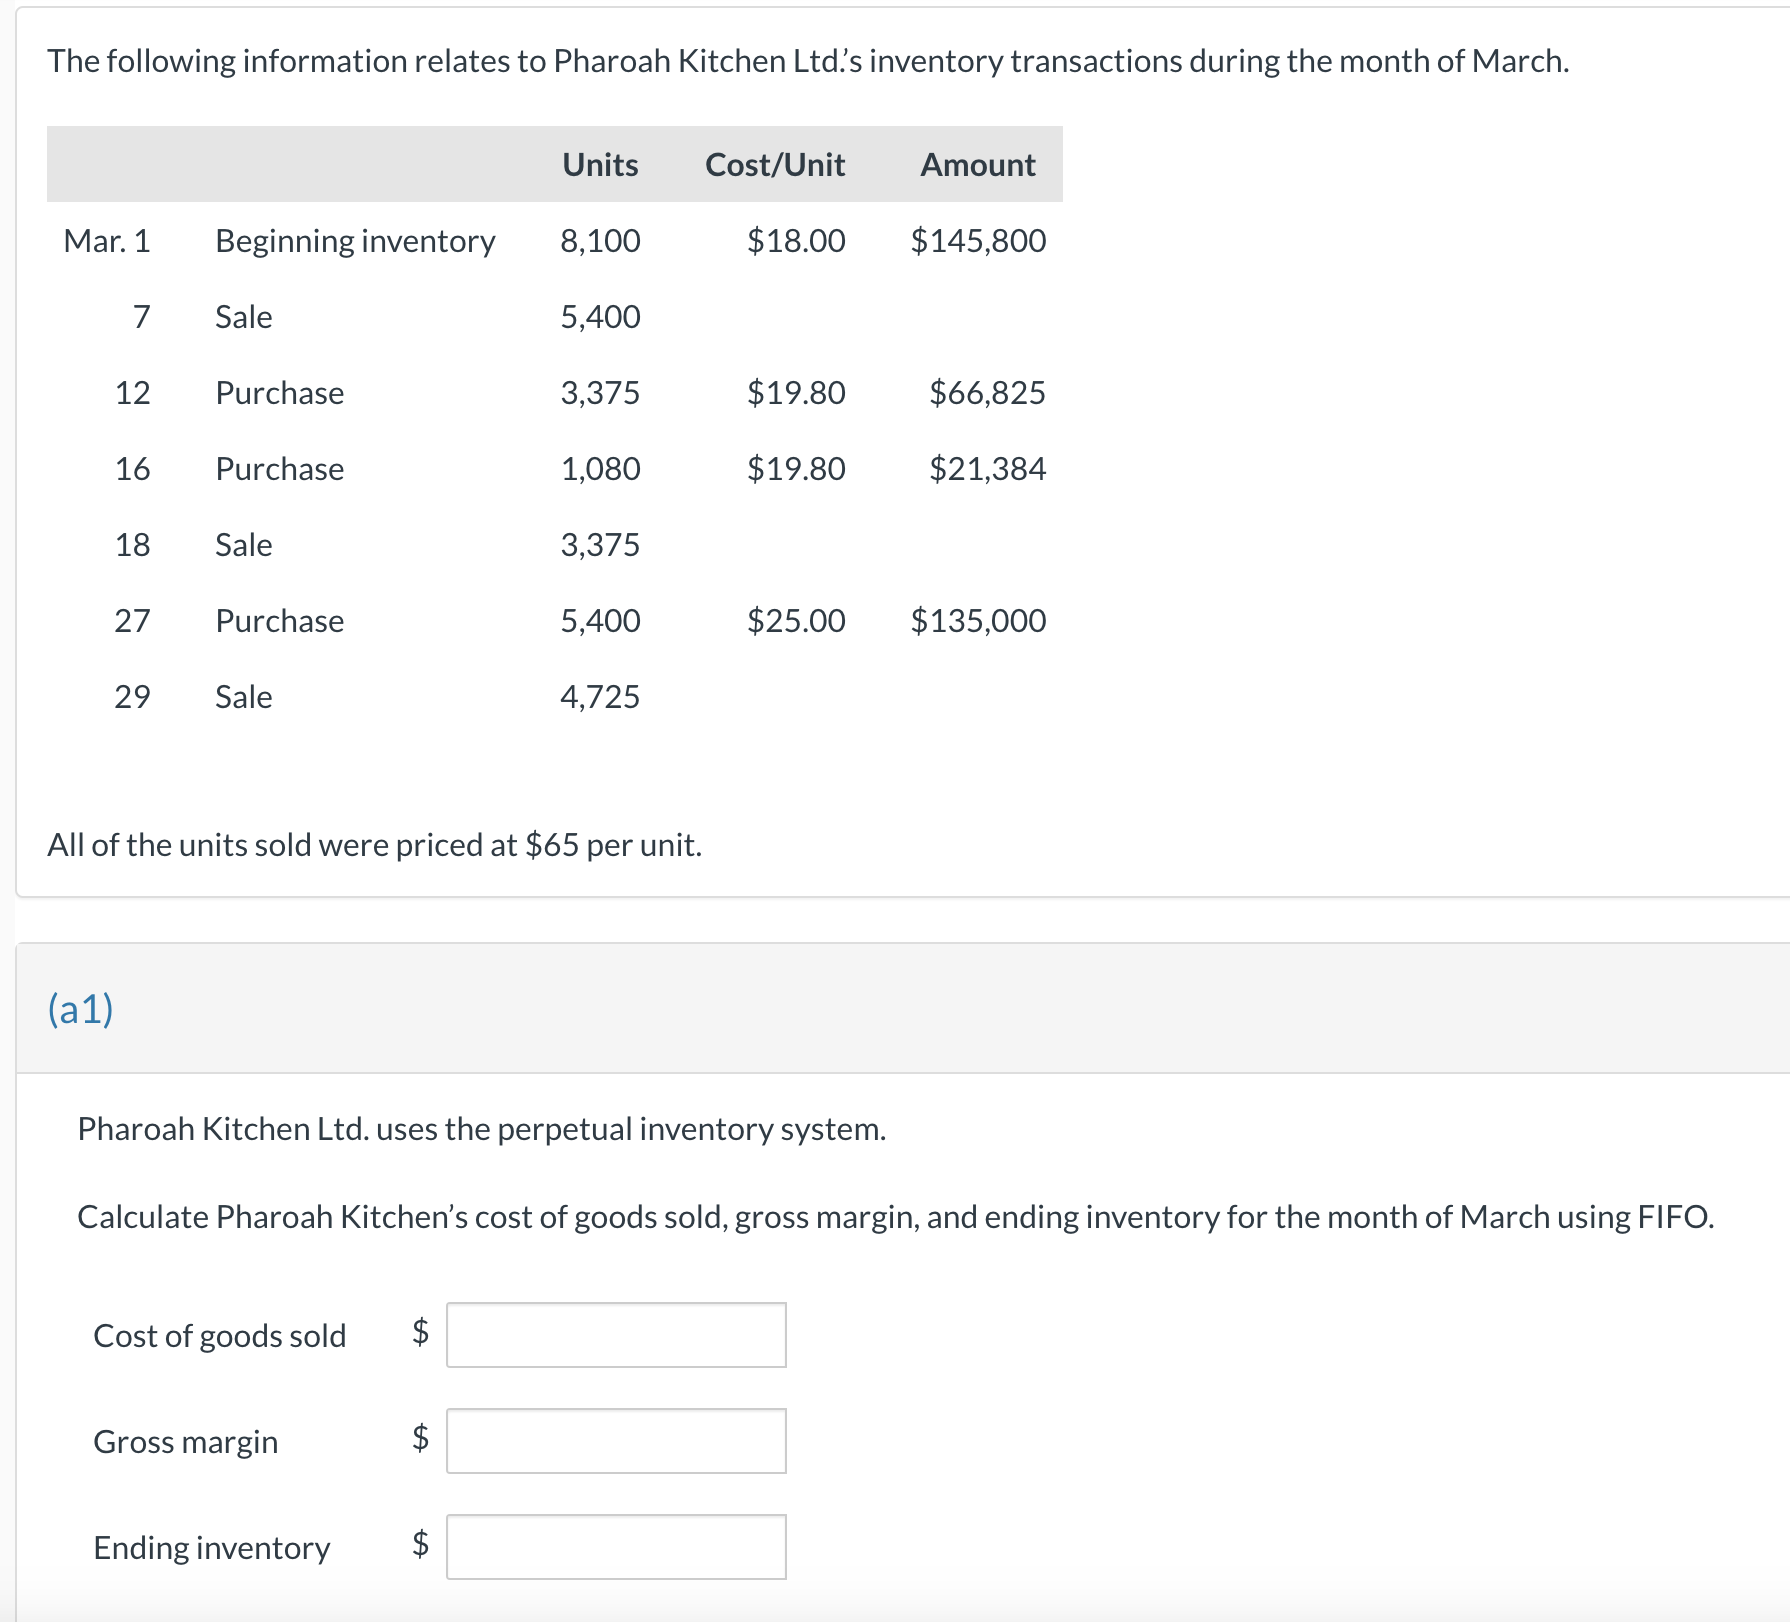This screenshot has width=1790, height=1622.
Task: Click the Beginning inventory row label
Action: click(x=355, y=241)
